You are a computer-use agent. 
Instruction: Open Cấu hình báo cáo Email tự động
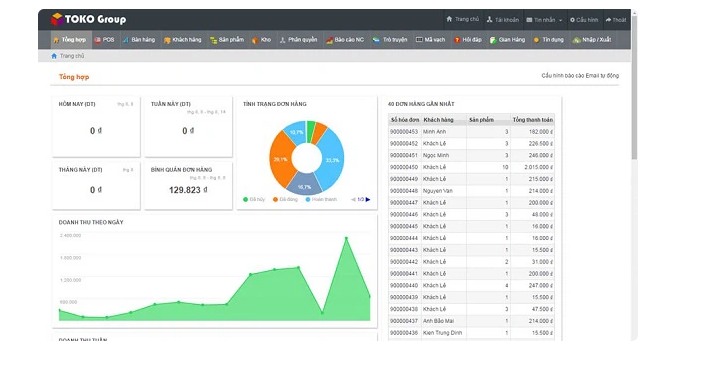580,76
